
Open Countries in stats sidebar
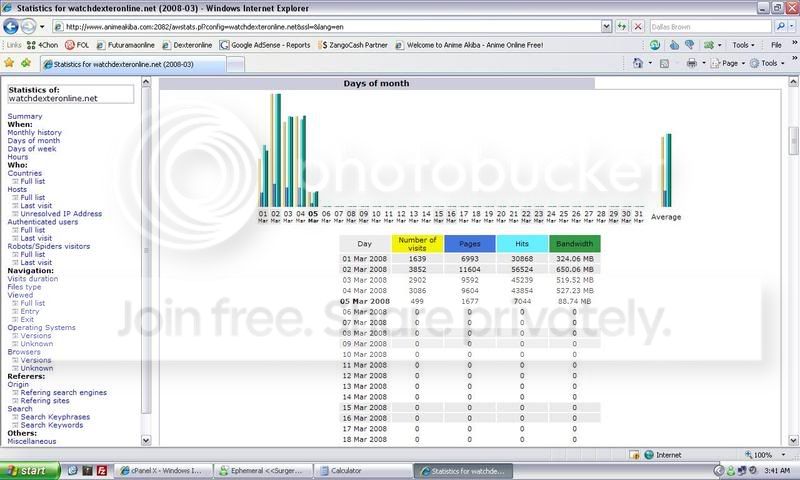tap(24, 173)
